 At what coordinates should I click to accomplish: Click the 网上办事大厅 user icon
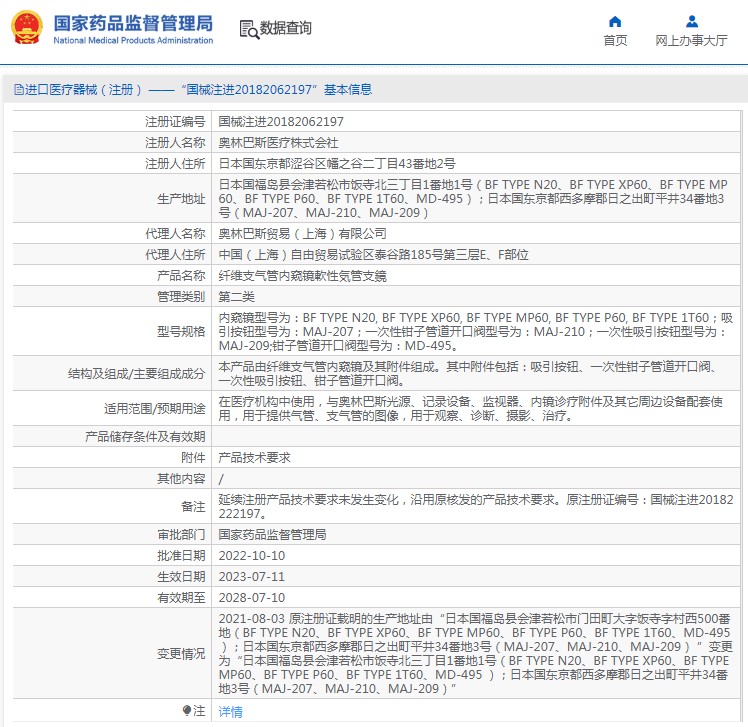[692, 21]
